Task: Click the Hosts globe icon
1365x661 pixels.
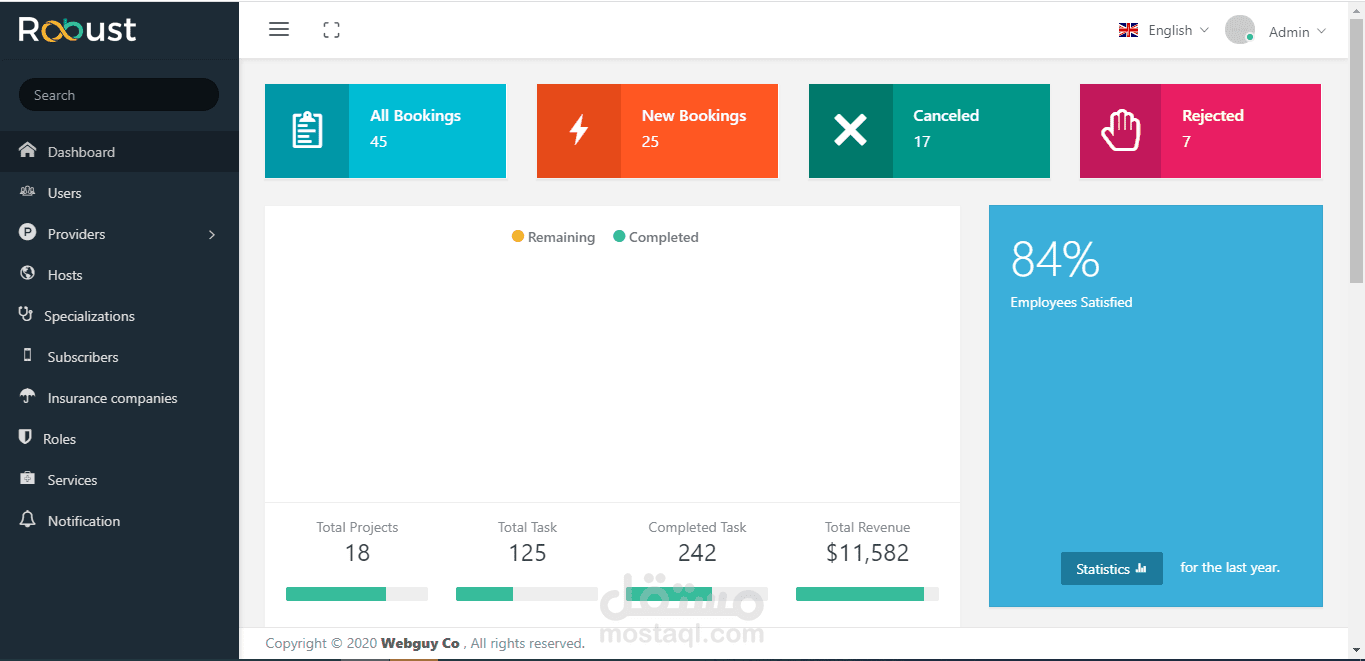Action: tap(28, 274)
